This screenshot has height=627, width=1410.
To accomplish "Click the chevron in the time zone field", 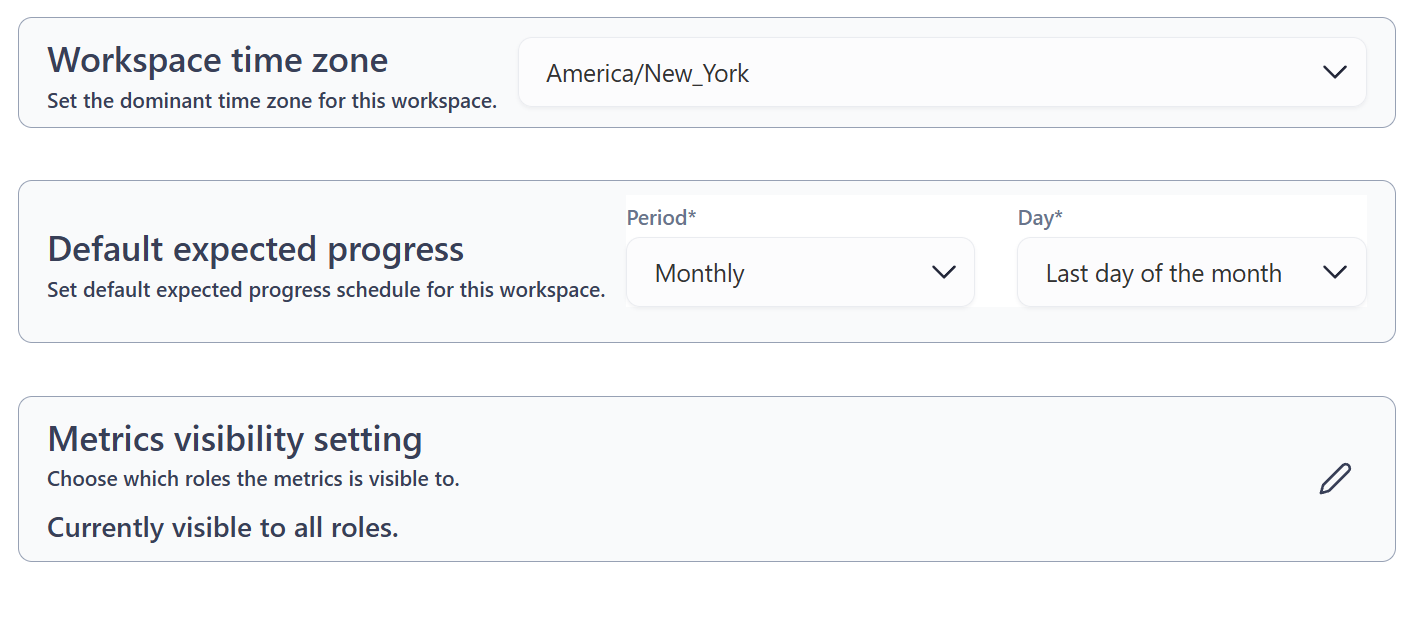I will 1335,72.
